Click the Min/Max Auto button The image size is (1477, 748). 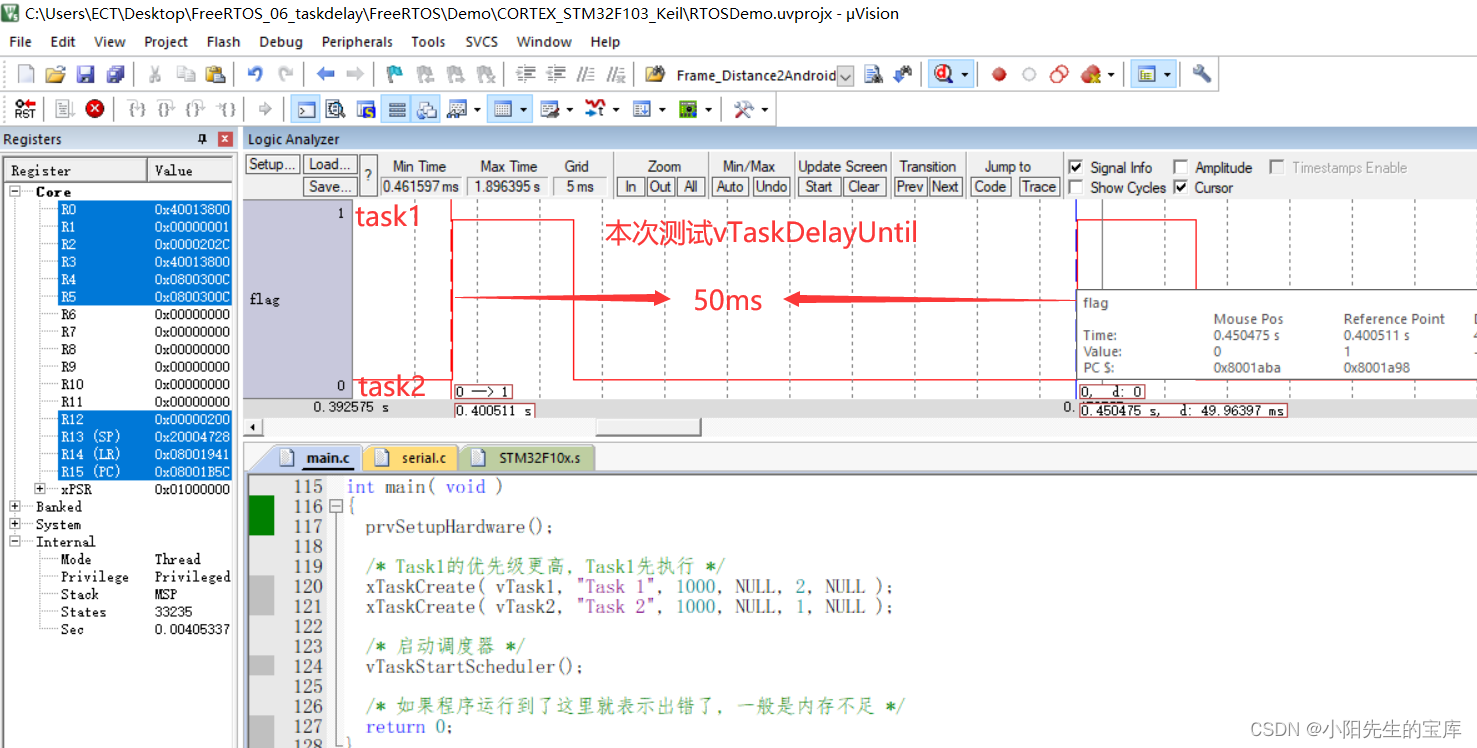[x=730, y=186]
